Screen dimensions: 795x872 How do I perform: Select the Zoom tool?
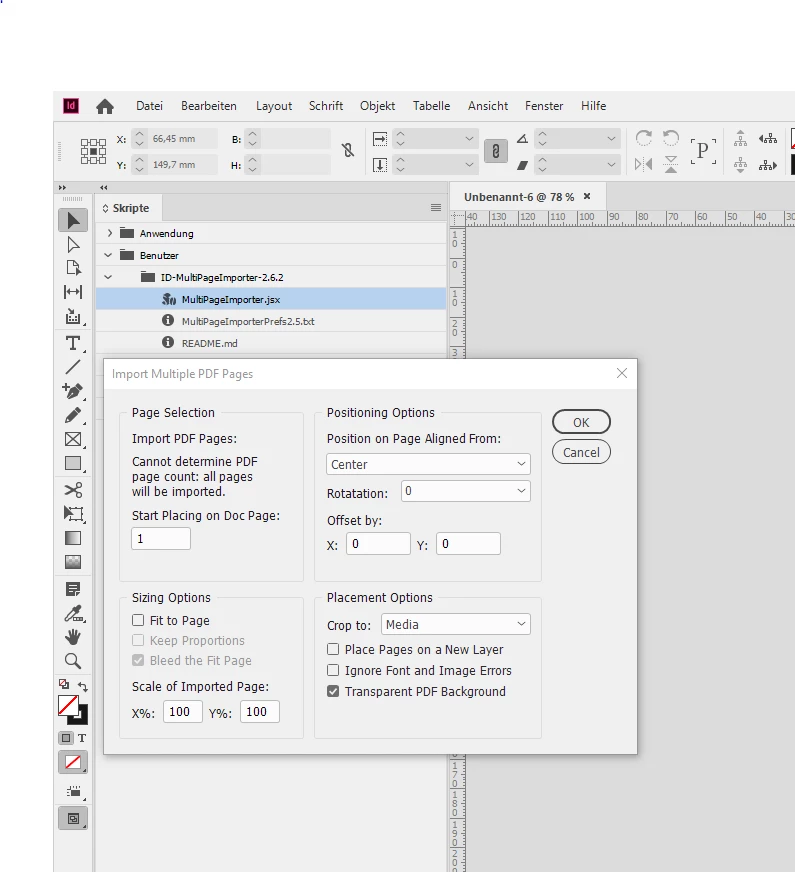click(73, 661)
